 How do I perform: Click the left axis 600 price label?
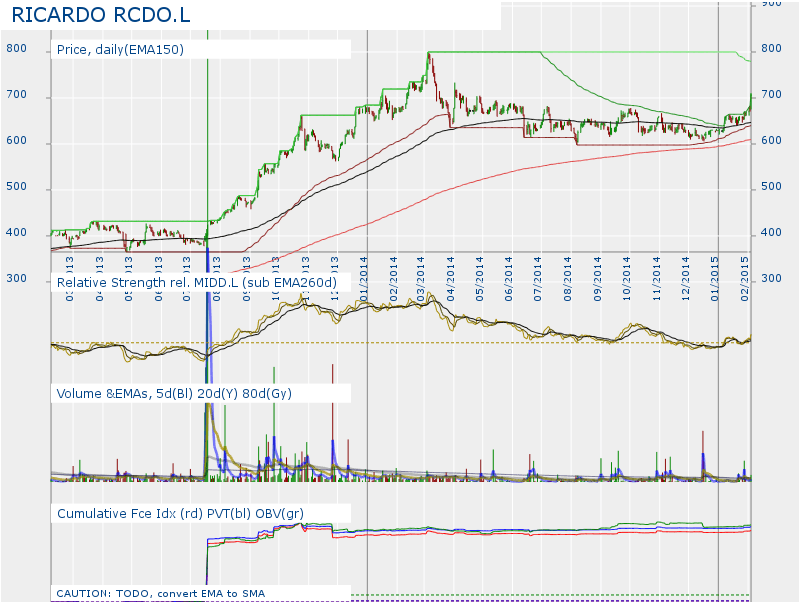[x=16, y=140]
